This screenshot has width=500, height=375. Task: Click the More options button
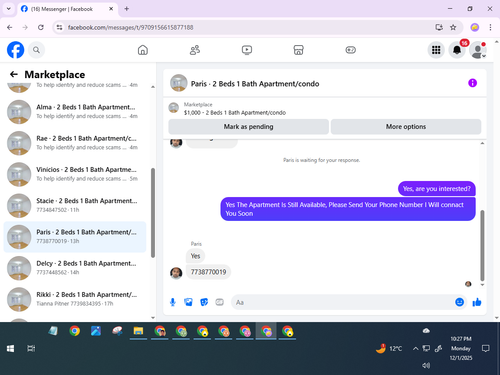(x=406, y=127)
